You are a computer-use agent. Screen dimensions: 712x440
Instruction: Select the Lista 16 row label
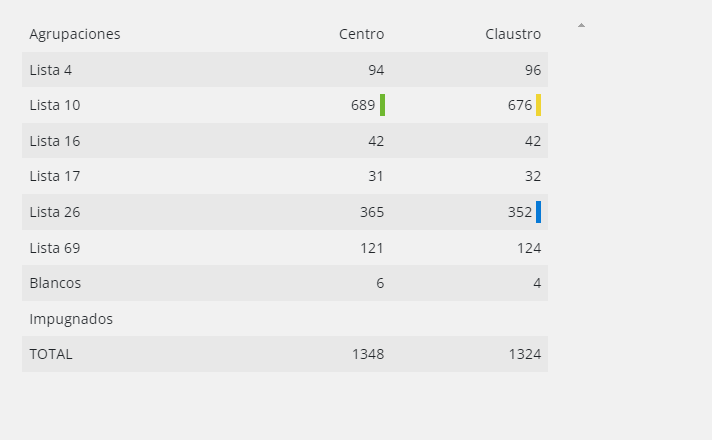click(55, 141)
